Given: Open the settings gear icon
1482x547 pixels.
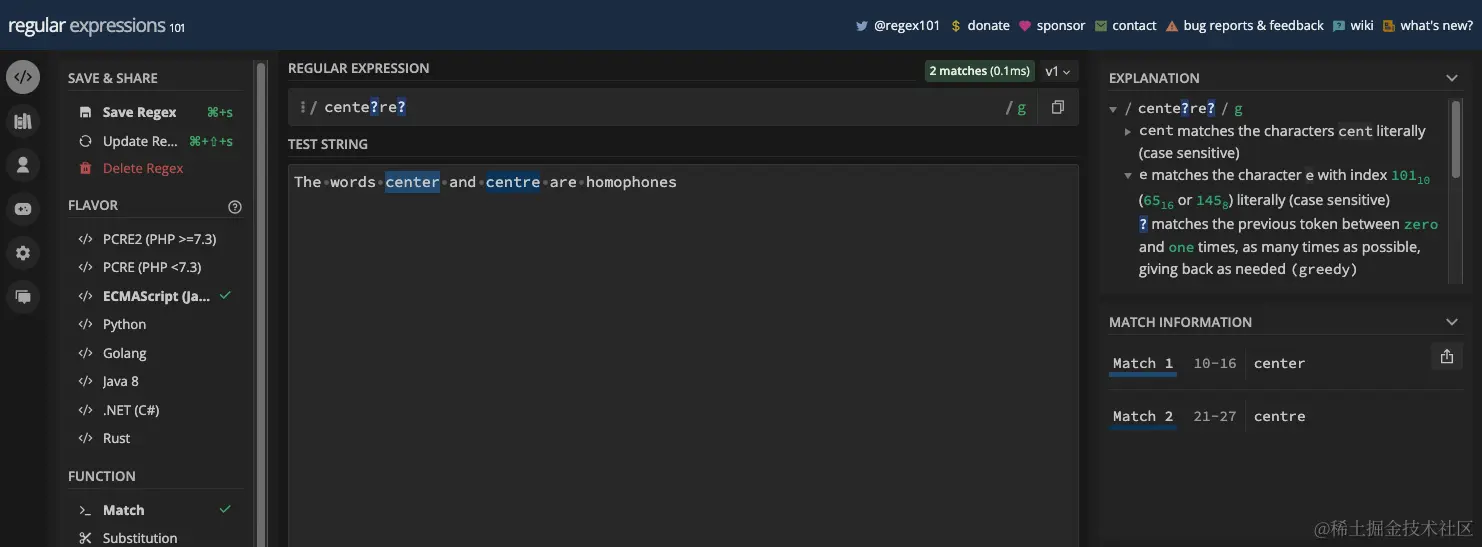Looking at the screenshot, I should (x=23, y=253).
